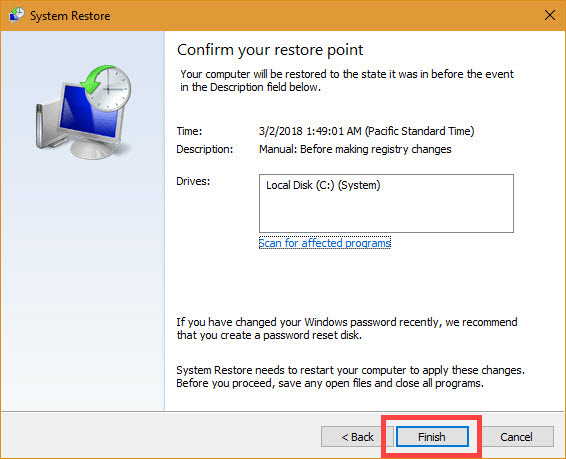The height and width of the screenshot is (459, 566).
Task: Click the Confirm your restore point heading
Action: 270,50
